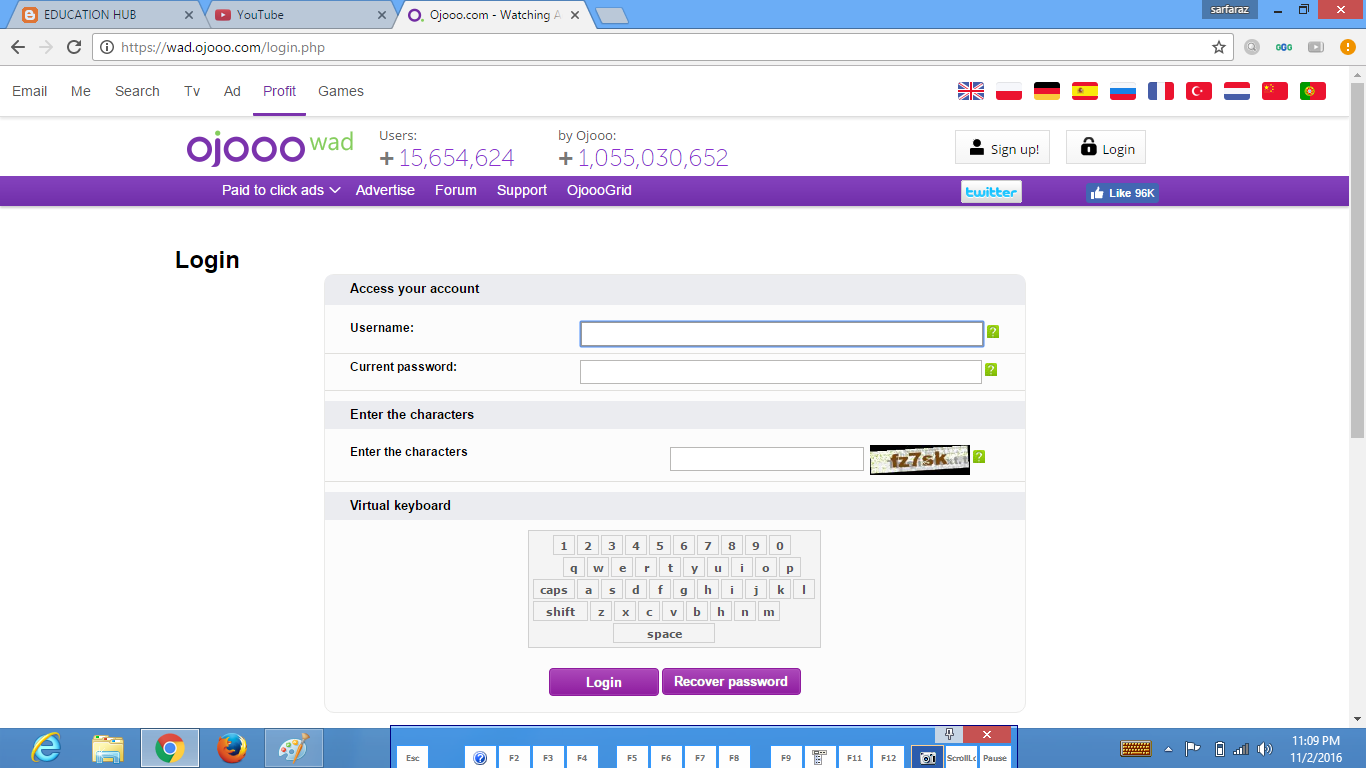Open the volume control in system tray
The height and width of the screenshot is (768, 1366).
click(1265, 748)
